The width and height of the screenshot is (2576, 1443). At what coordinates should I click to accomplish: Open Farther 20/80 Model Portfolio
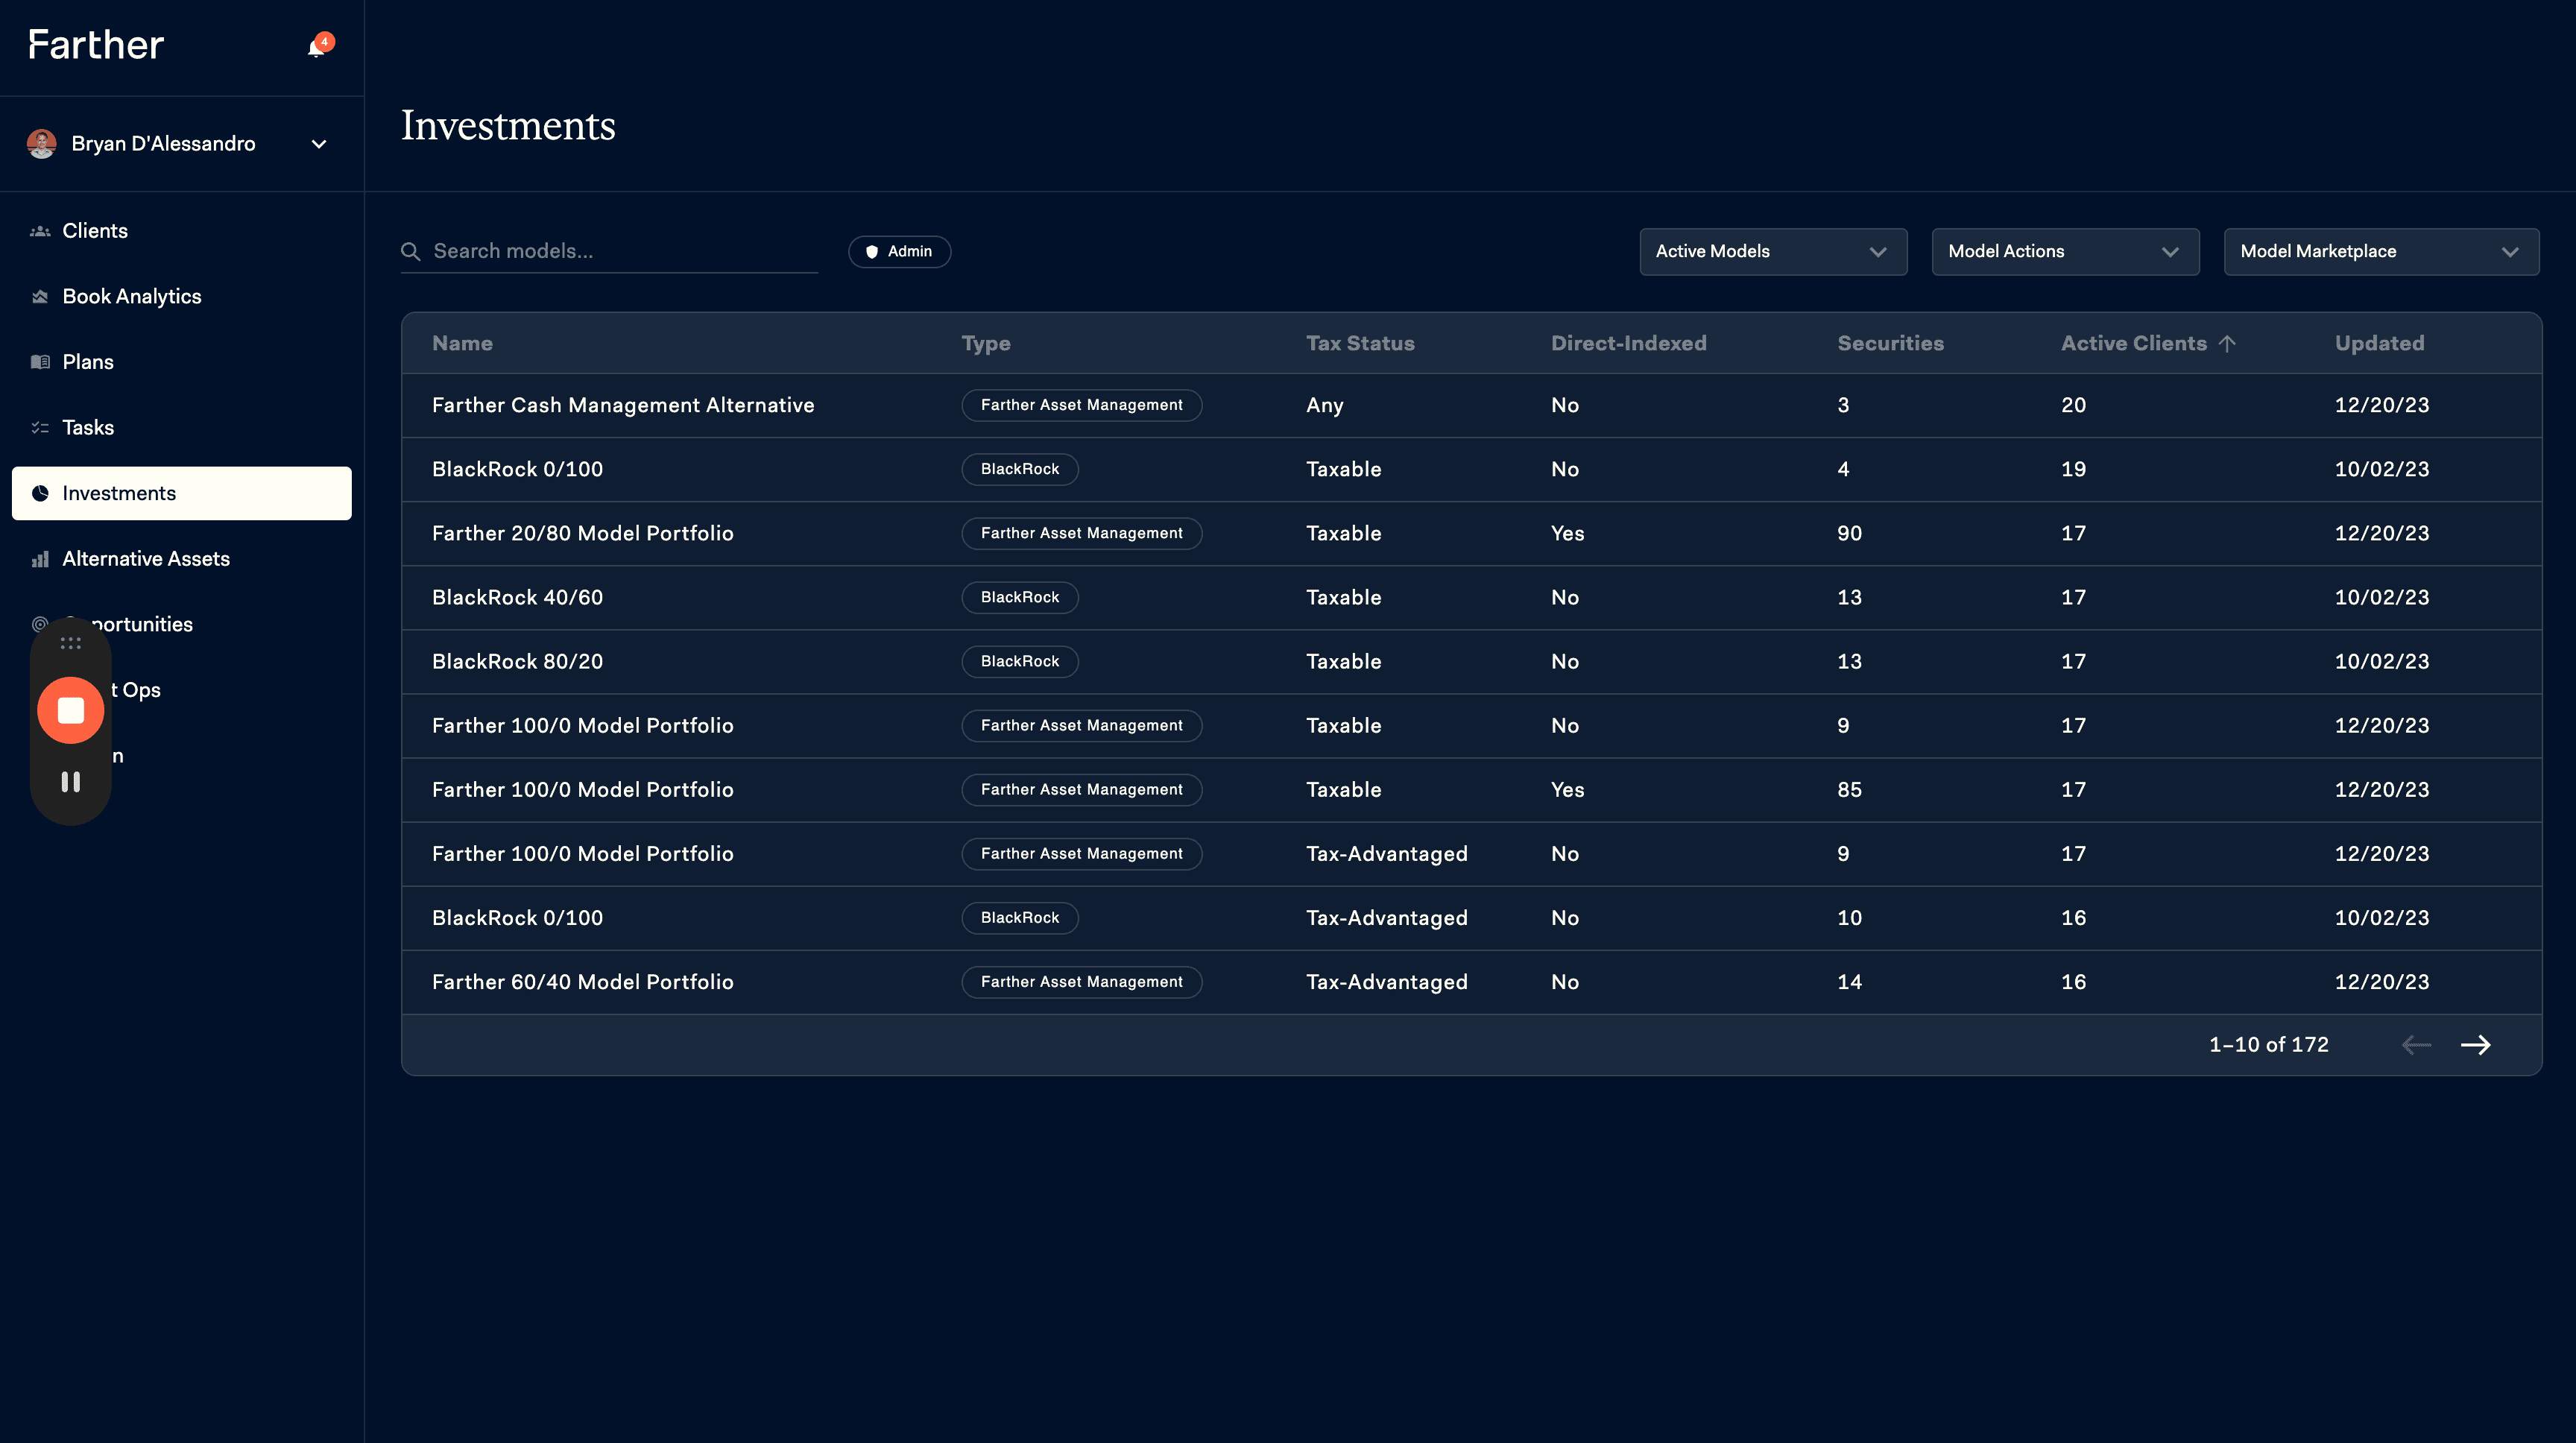pyautogui.click(x=1471, y=533)
